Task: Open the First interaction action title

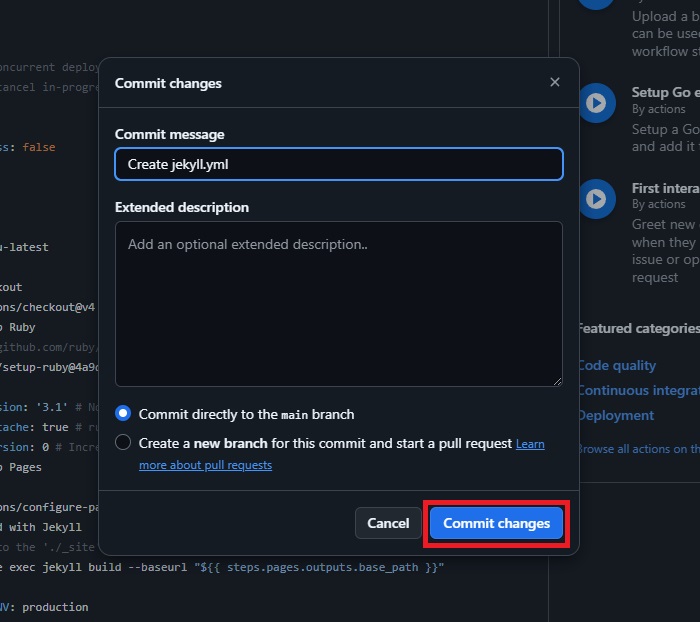Action: click(x=665, y=188)
